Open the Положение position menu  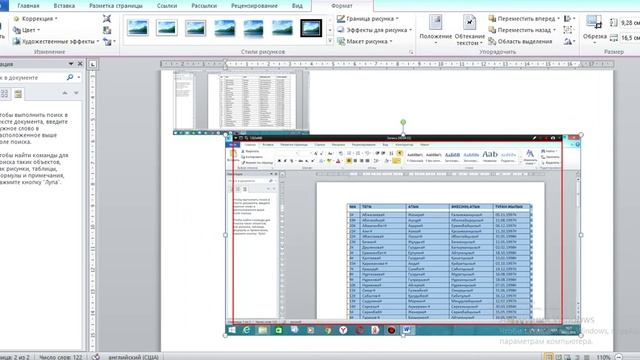435,30
